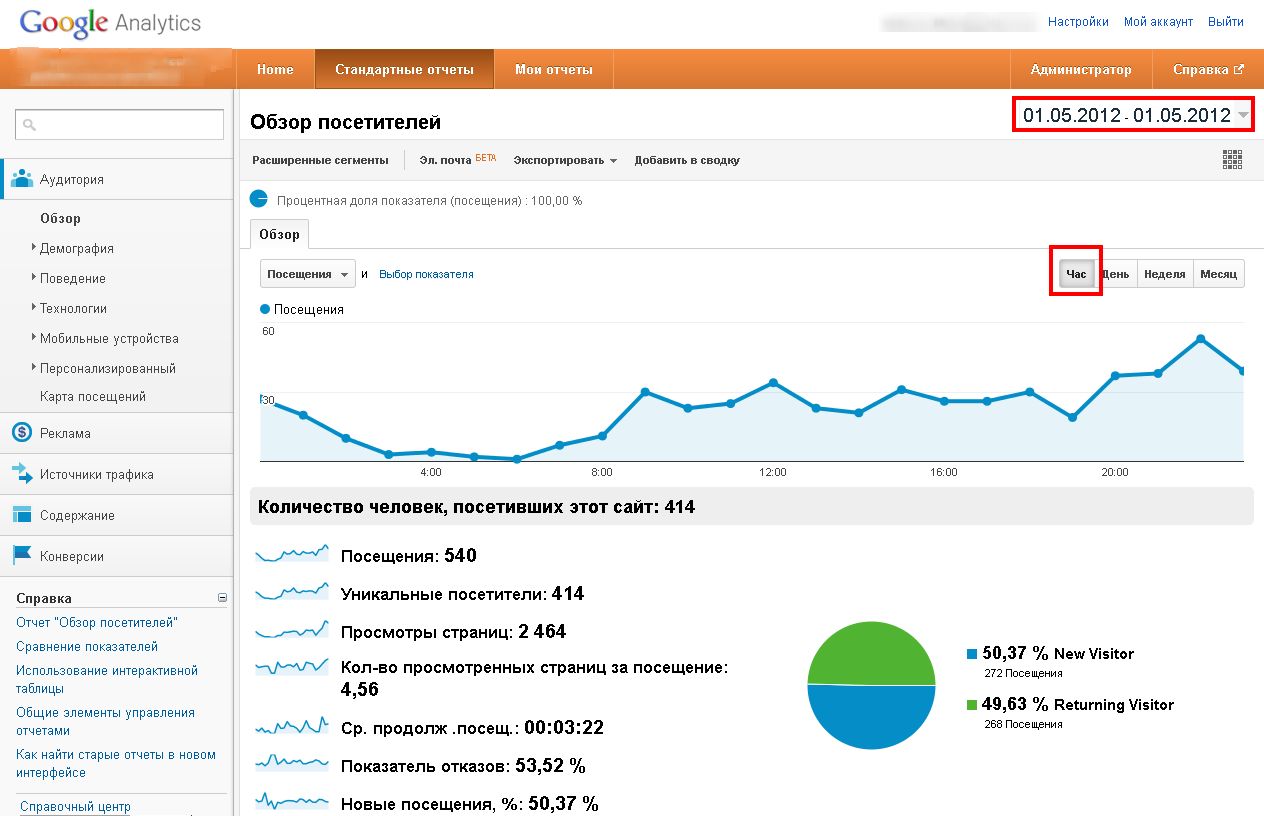Open the Администратор tab

(1083, 69)
